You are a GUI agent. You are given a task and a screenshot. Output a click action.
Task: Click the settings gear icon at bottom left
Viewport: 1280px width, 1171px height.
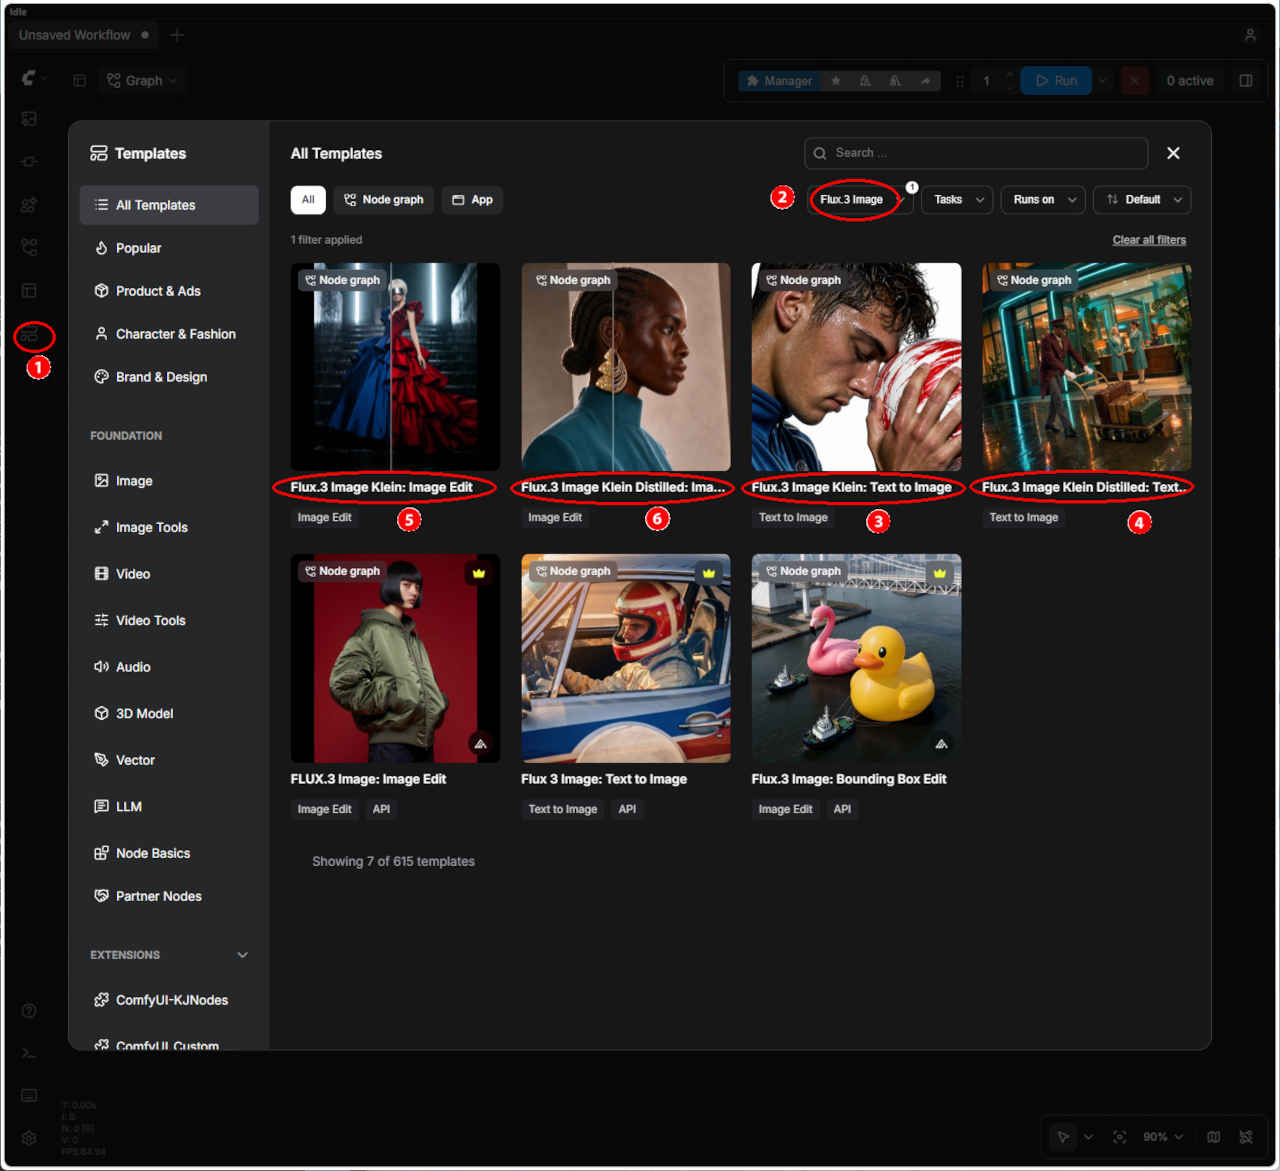point(29,1138)
